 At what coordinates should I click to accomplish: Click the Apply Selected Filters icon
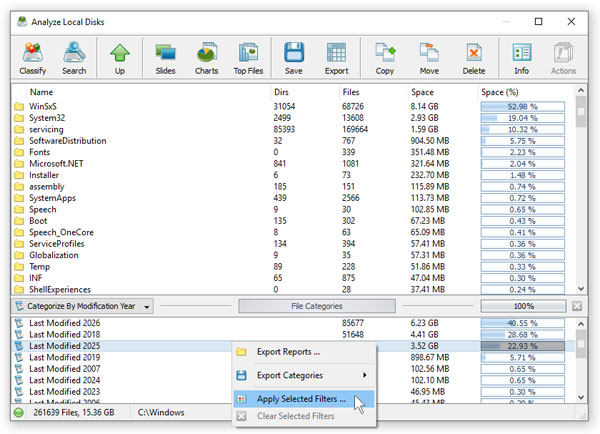tap(241, 399)
